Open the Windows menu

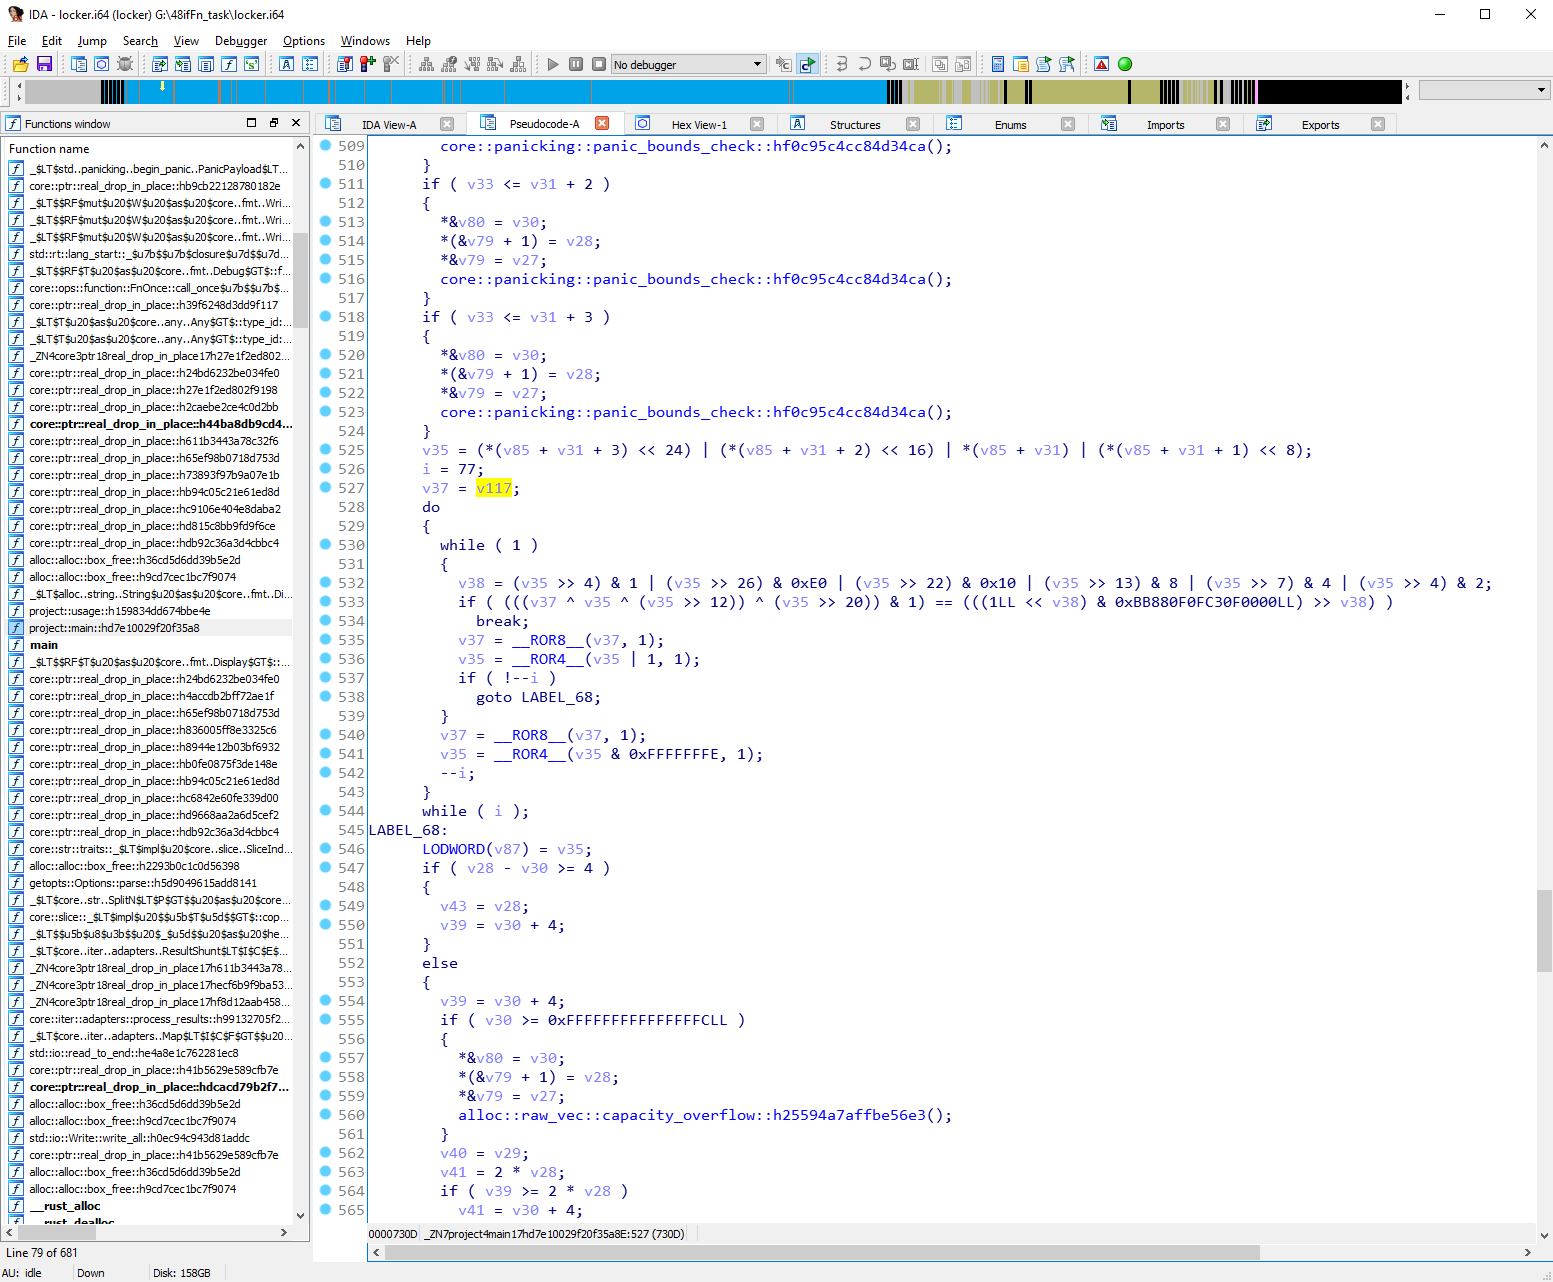tap(365, 41)
